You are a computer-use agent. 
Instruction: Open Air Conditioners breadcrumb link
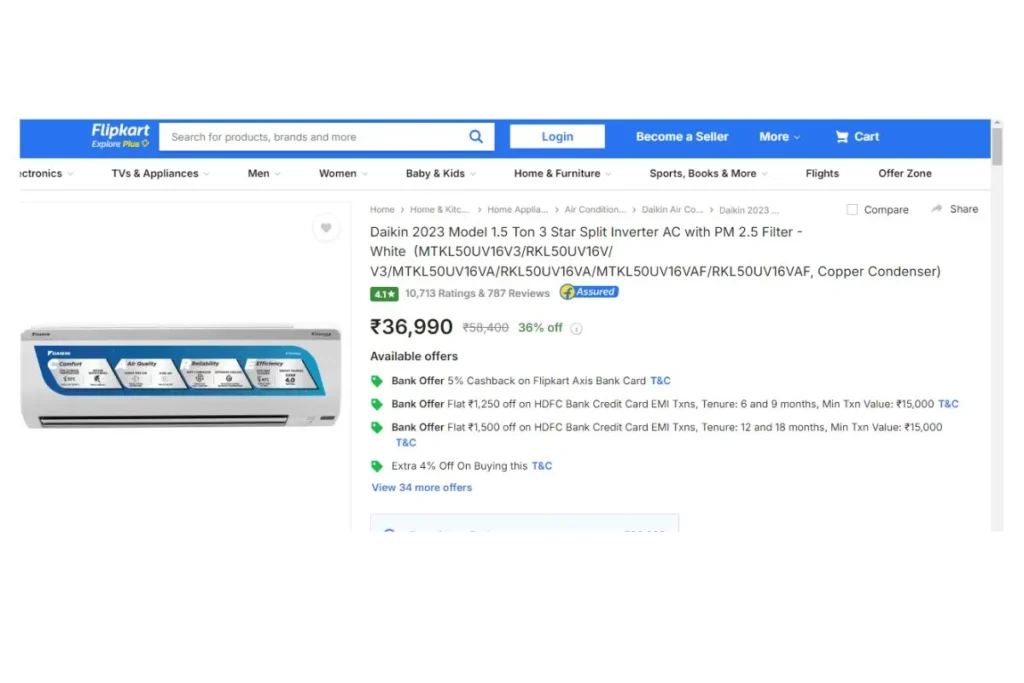(595, 210)
